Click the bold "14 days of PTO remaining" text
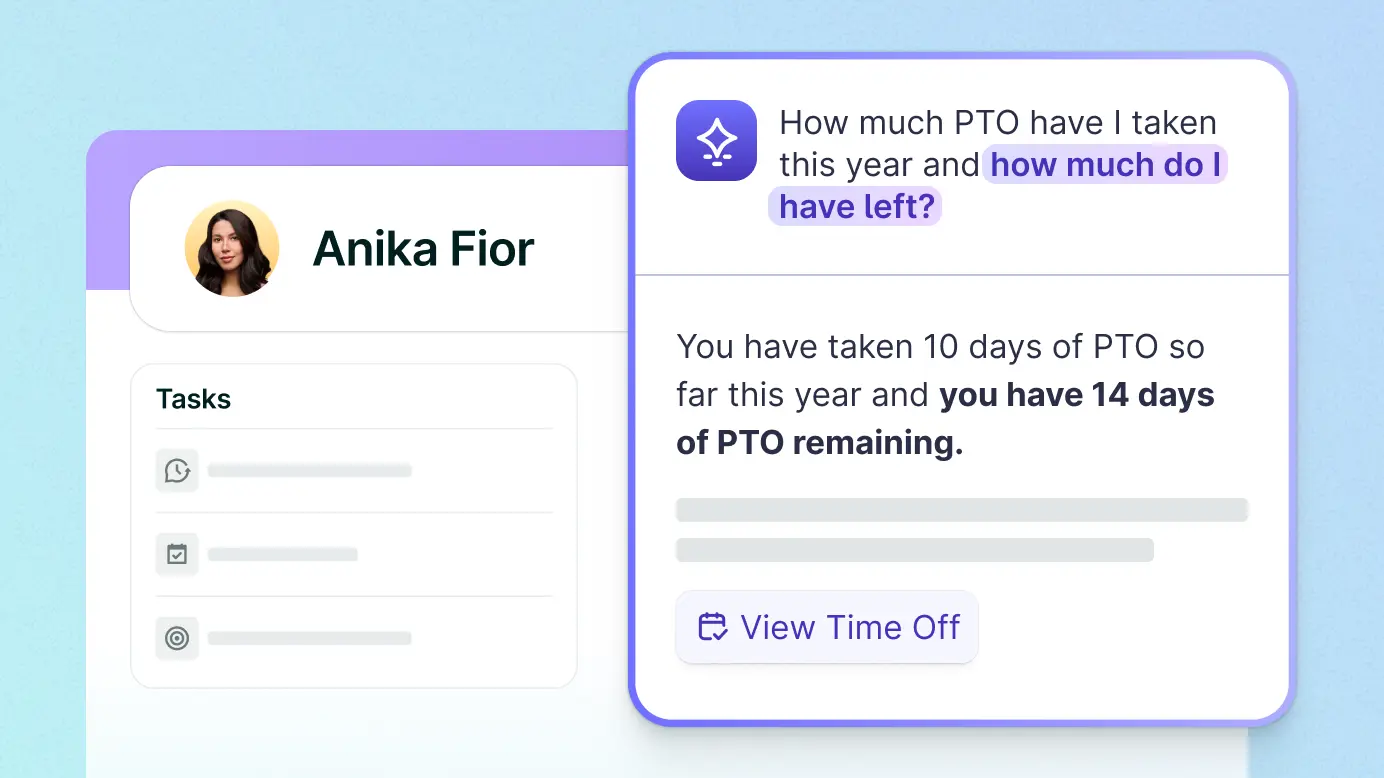Viewport: 1384px width, 778px height. pyautogui.click(x=1076, y=395)
